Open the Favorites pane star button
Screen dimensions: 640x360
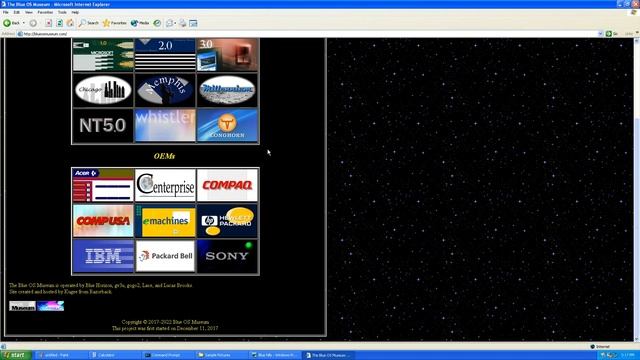(x=115, y=23)
